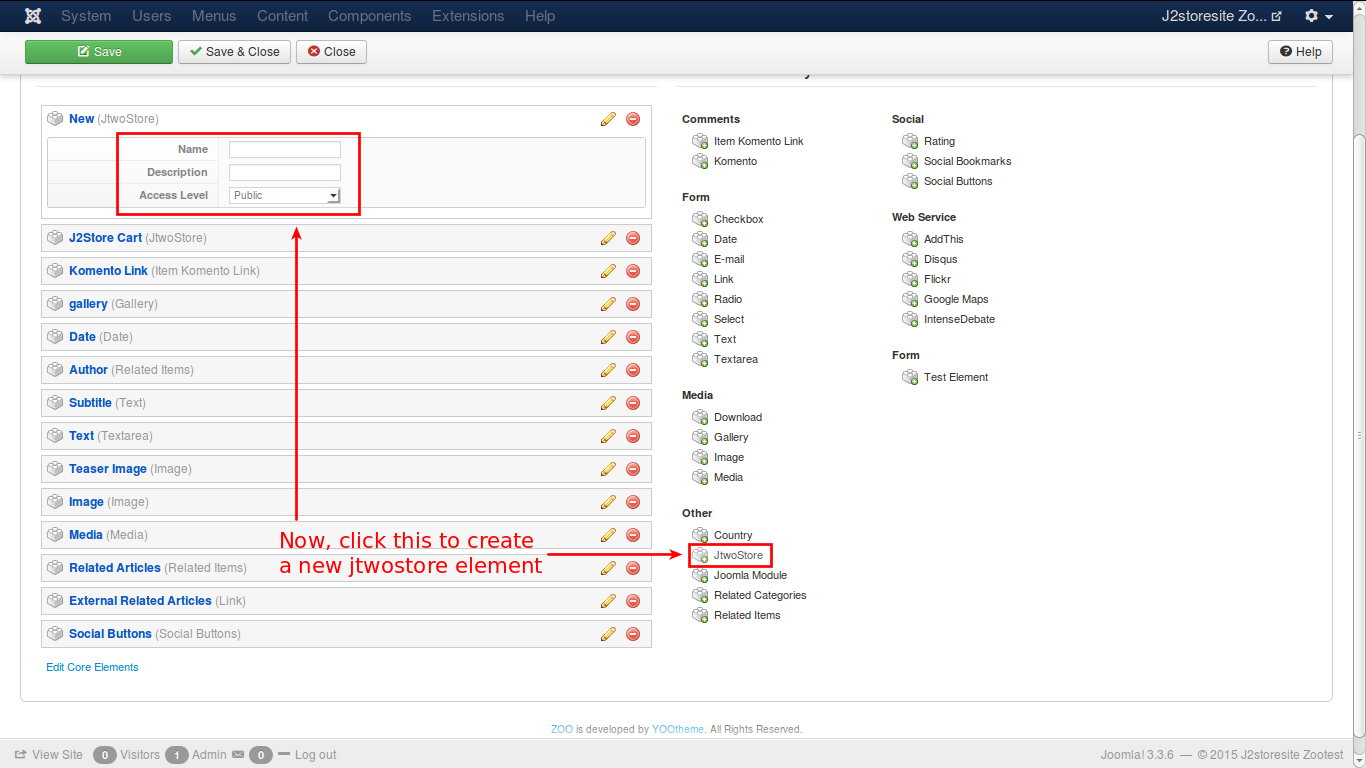Click the Joomla logo icon
The height and width of the screenshot is (768, 1366).
click(35, 16)
